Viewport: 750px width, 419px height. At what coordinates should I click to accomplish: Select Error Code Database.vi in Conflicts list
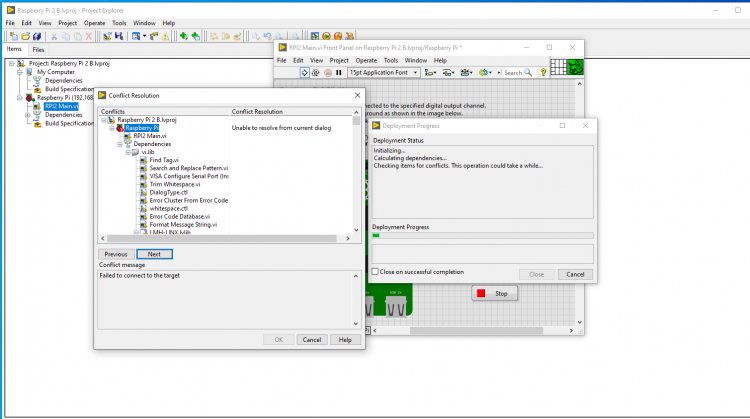tap(179, 217)
